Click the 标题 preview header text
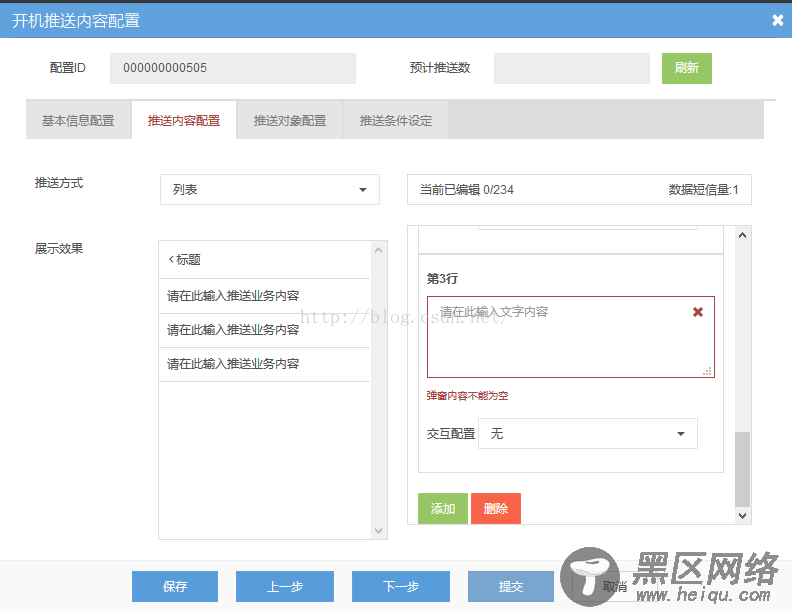This screenshot has width=792, height=612. tap(188, 260)
